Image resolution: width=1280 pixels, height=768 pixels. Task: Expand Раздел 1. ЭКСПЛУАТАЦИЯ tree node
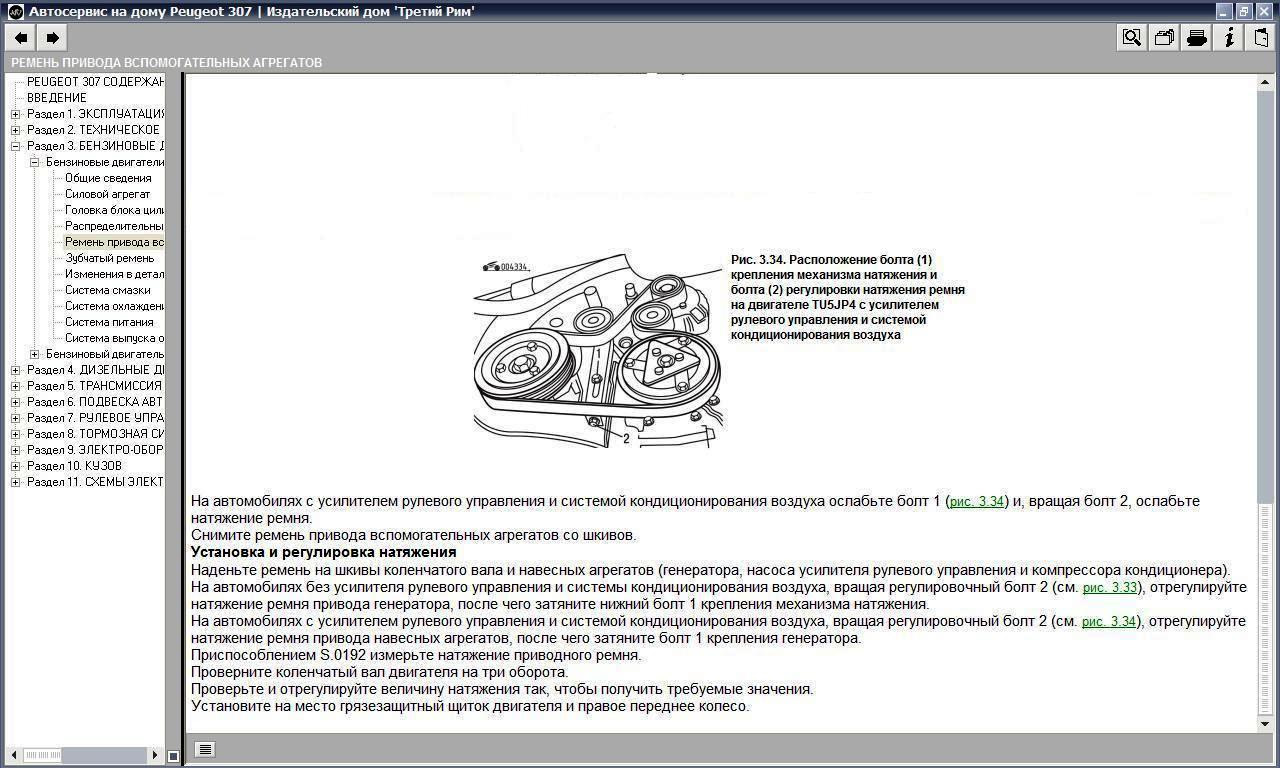[15, 114]
